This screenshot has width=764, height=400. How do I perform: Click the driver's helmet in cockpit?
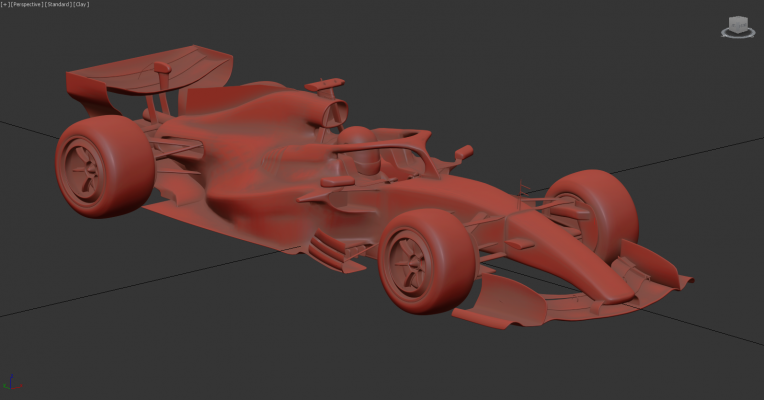click(355, 140)
